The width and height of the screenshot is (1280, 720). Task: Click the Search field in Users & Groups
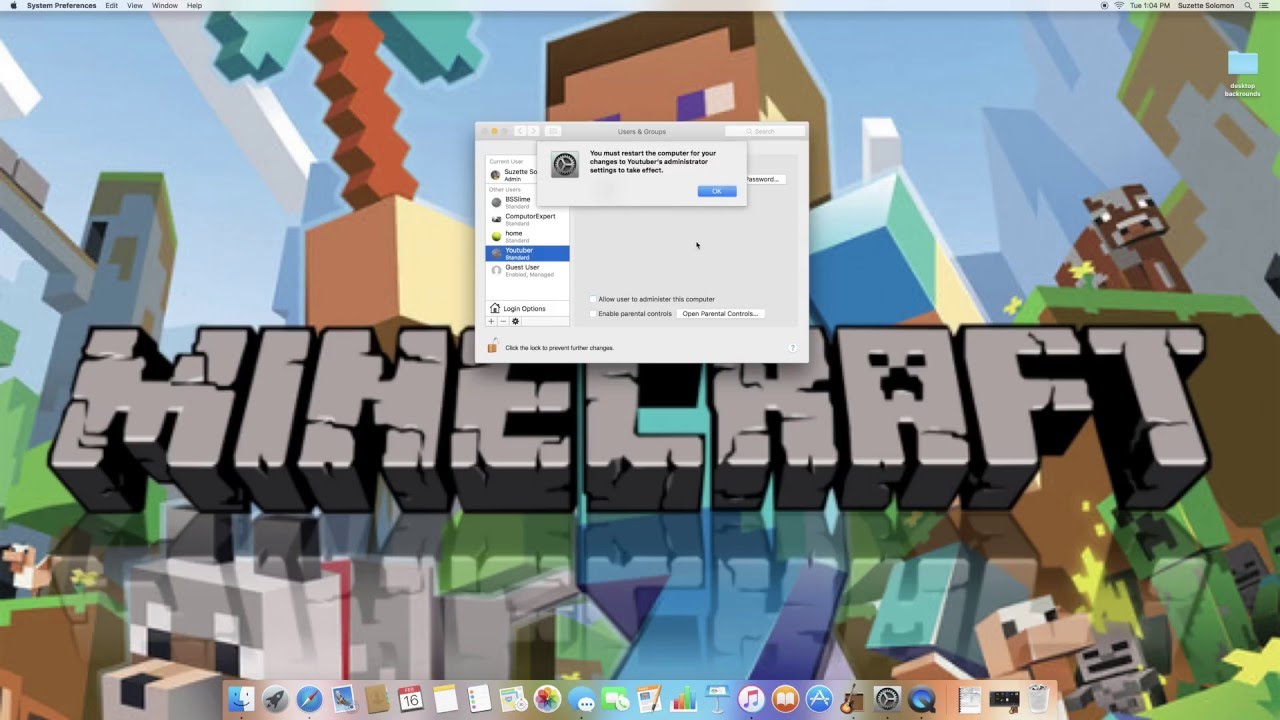[x=765, y=131]
